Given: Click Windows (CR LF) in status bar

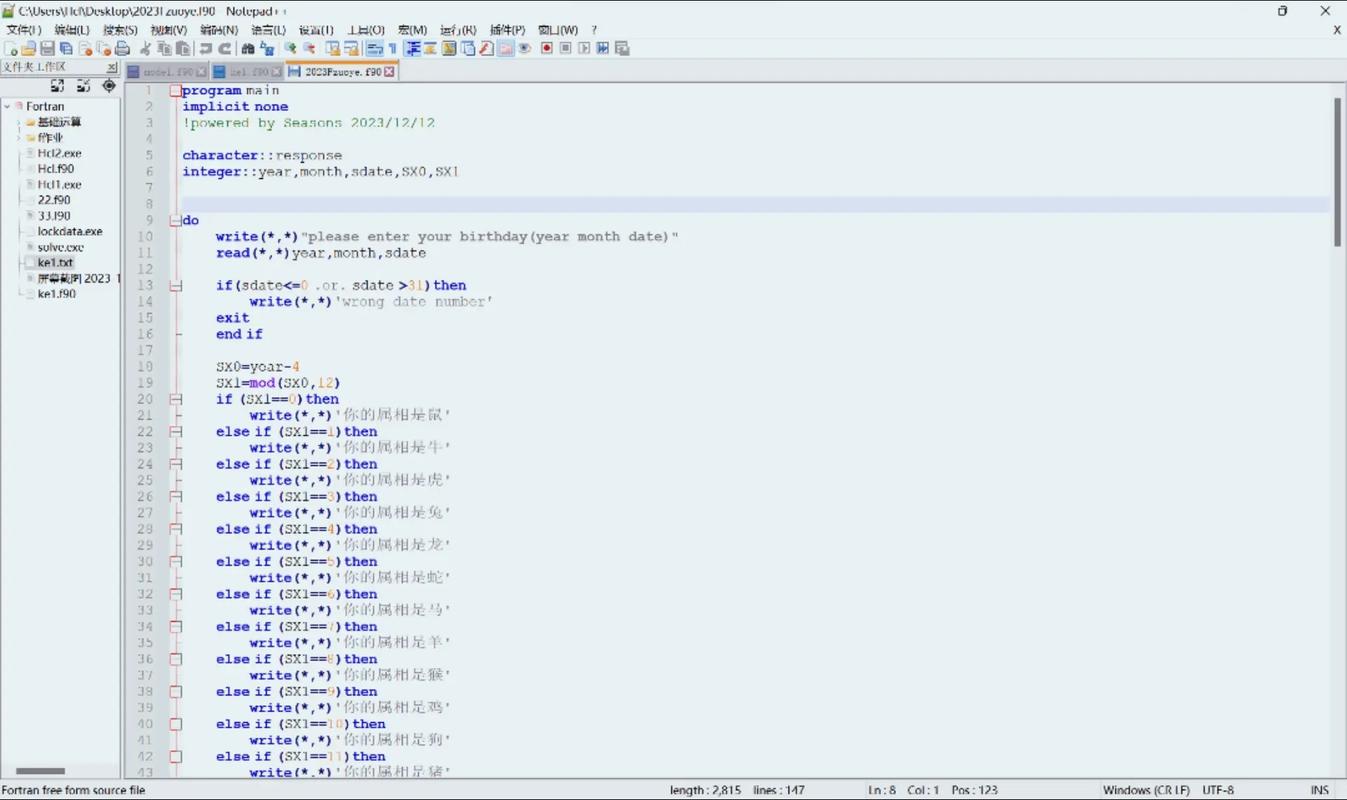Looking at the screenshot, I should [x=1146, y=790].
